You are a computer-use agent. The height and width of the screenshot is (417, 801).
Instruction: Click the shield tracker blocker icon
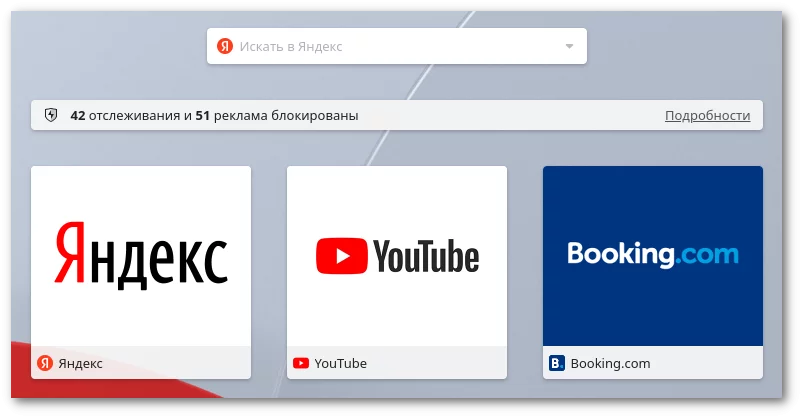point(51,115)
